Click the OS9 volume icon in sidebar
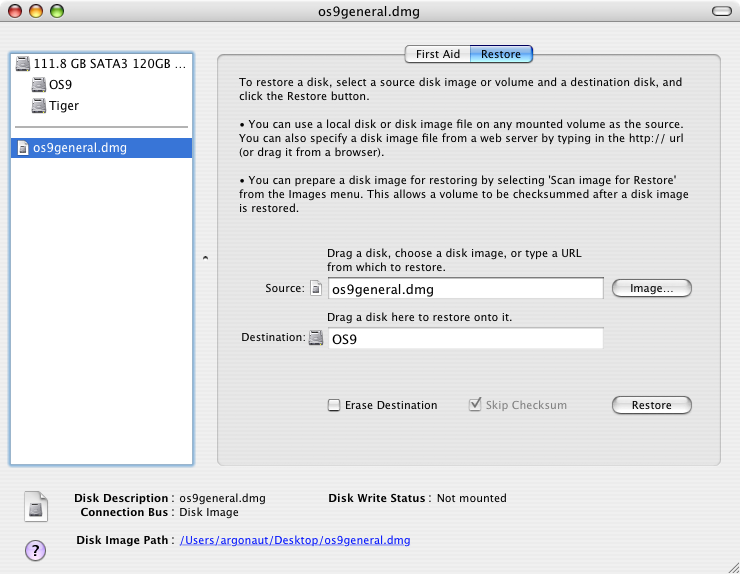Viewport: 740px width, 574px height. pyautogui.click(x=38, y=84)
